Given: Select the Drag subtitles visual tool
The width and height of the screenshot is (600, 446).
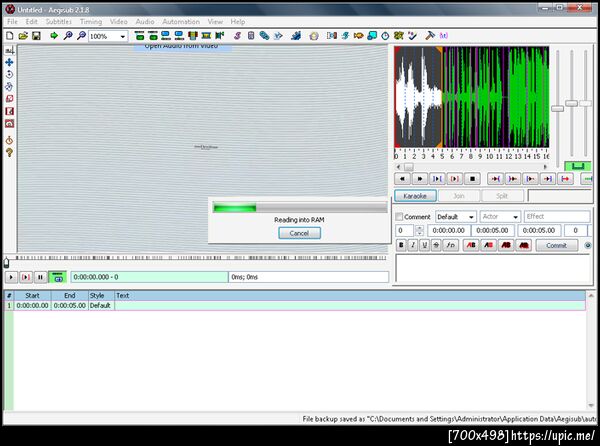Looking at the screenshot, I should coord(9,62).
